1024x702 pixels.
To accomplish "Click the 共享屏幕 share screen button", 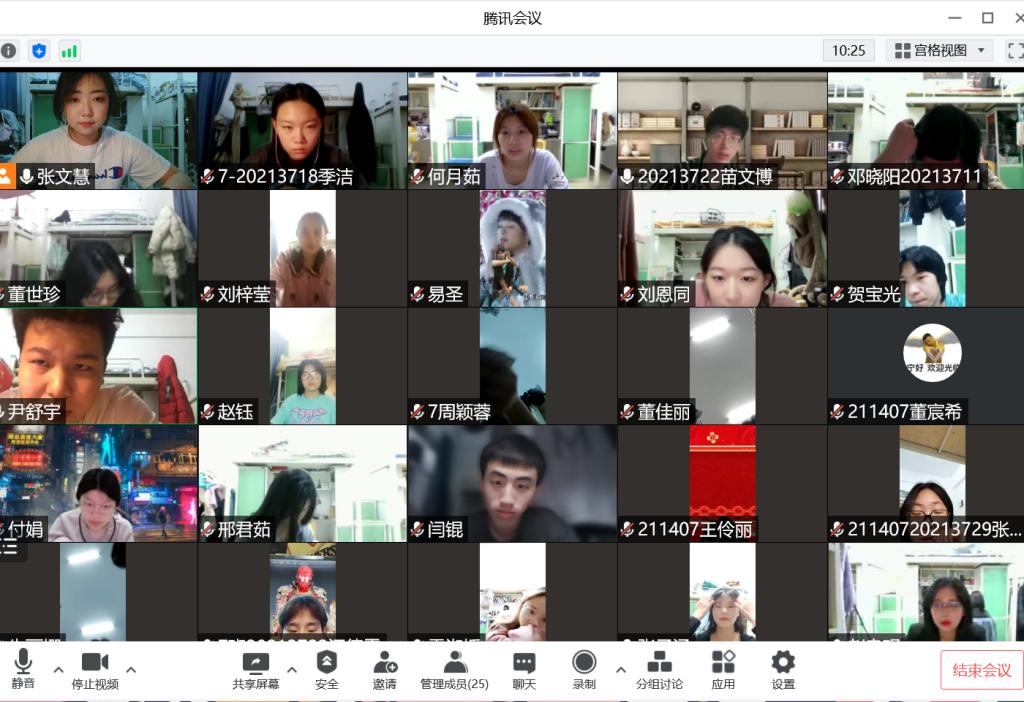I will 256,669.
